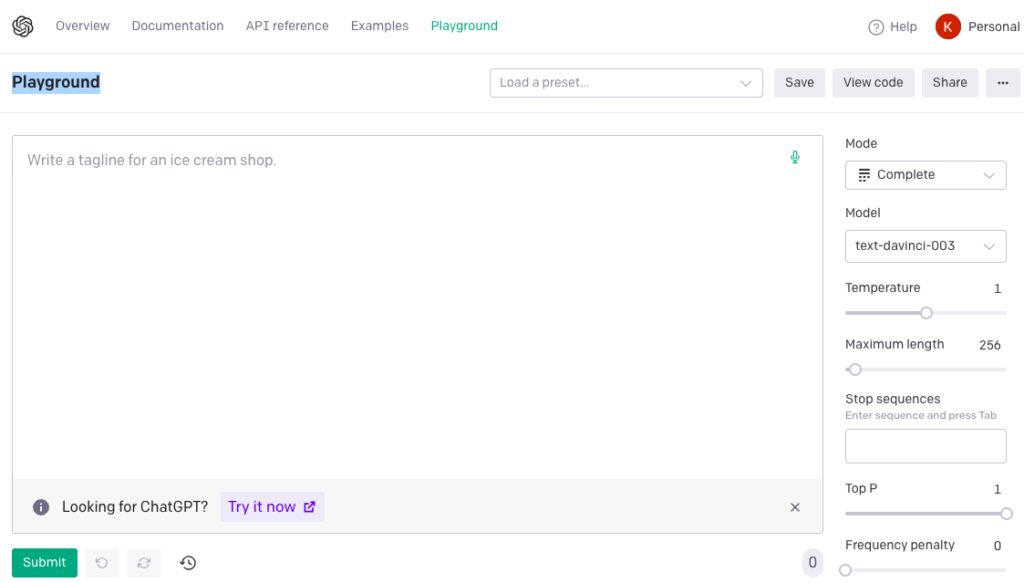Click the regenerate refresh icon

(x=144, y=563)
